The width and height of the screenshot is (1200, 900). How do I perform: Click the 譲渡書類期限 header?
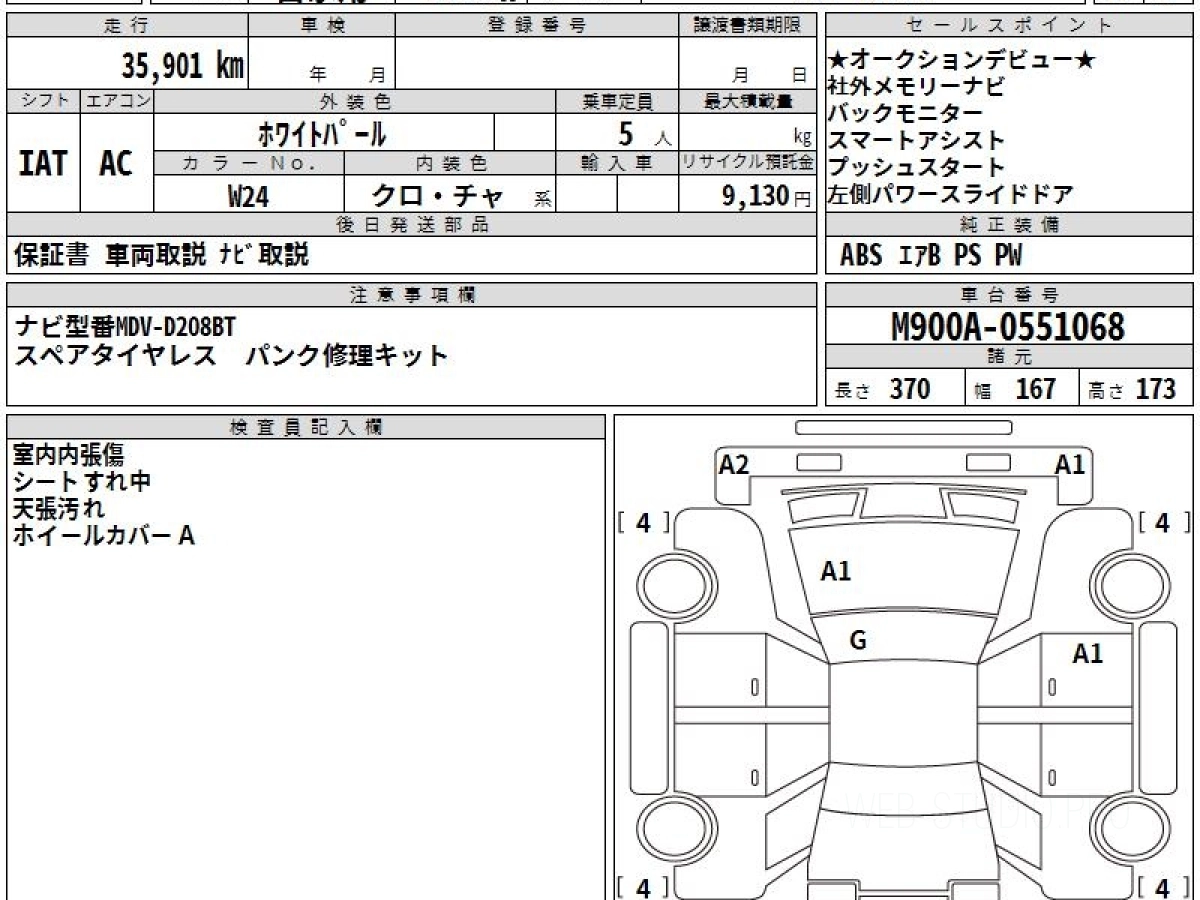pyautogui.click(x=747, y=26)
